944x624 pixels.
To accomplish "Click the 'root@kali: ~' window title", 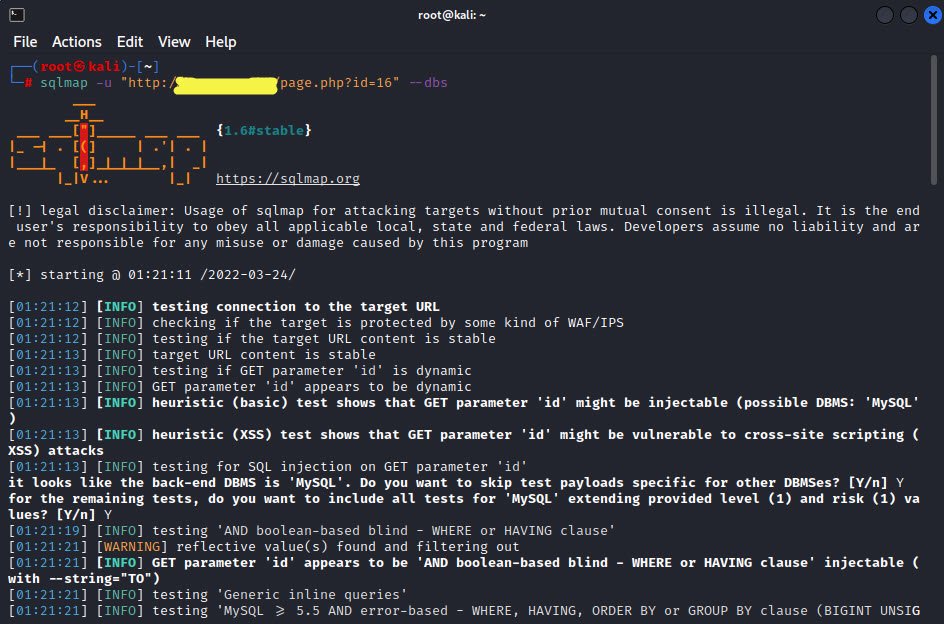I will click(452, 15).
